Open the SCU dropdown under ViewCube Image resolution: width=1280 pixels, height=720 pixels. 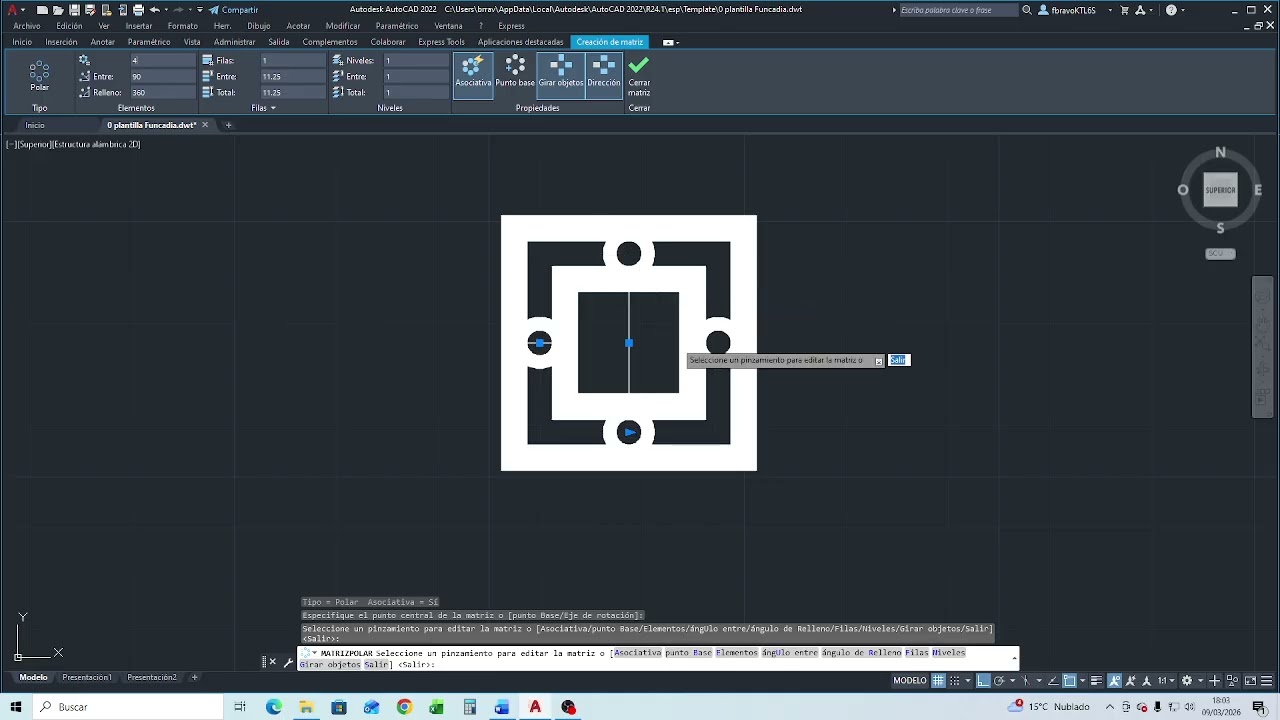[1220, 253]
